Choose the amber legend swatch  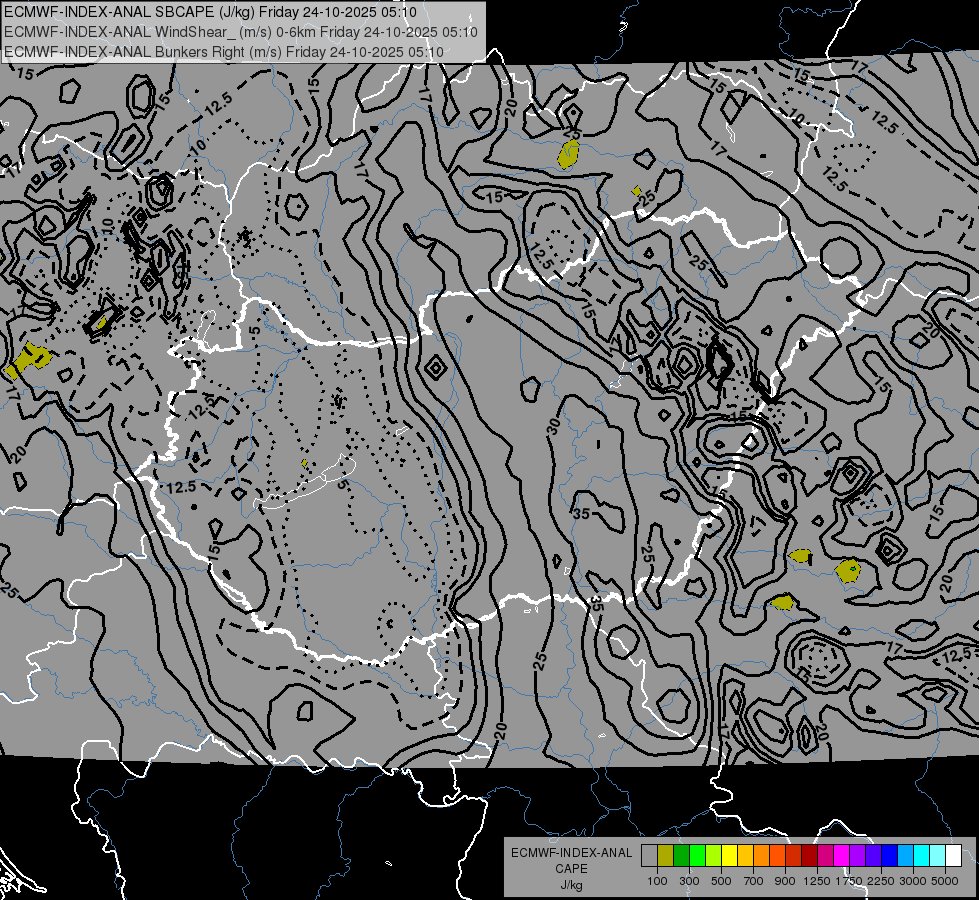tap(745, 856)
